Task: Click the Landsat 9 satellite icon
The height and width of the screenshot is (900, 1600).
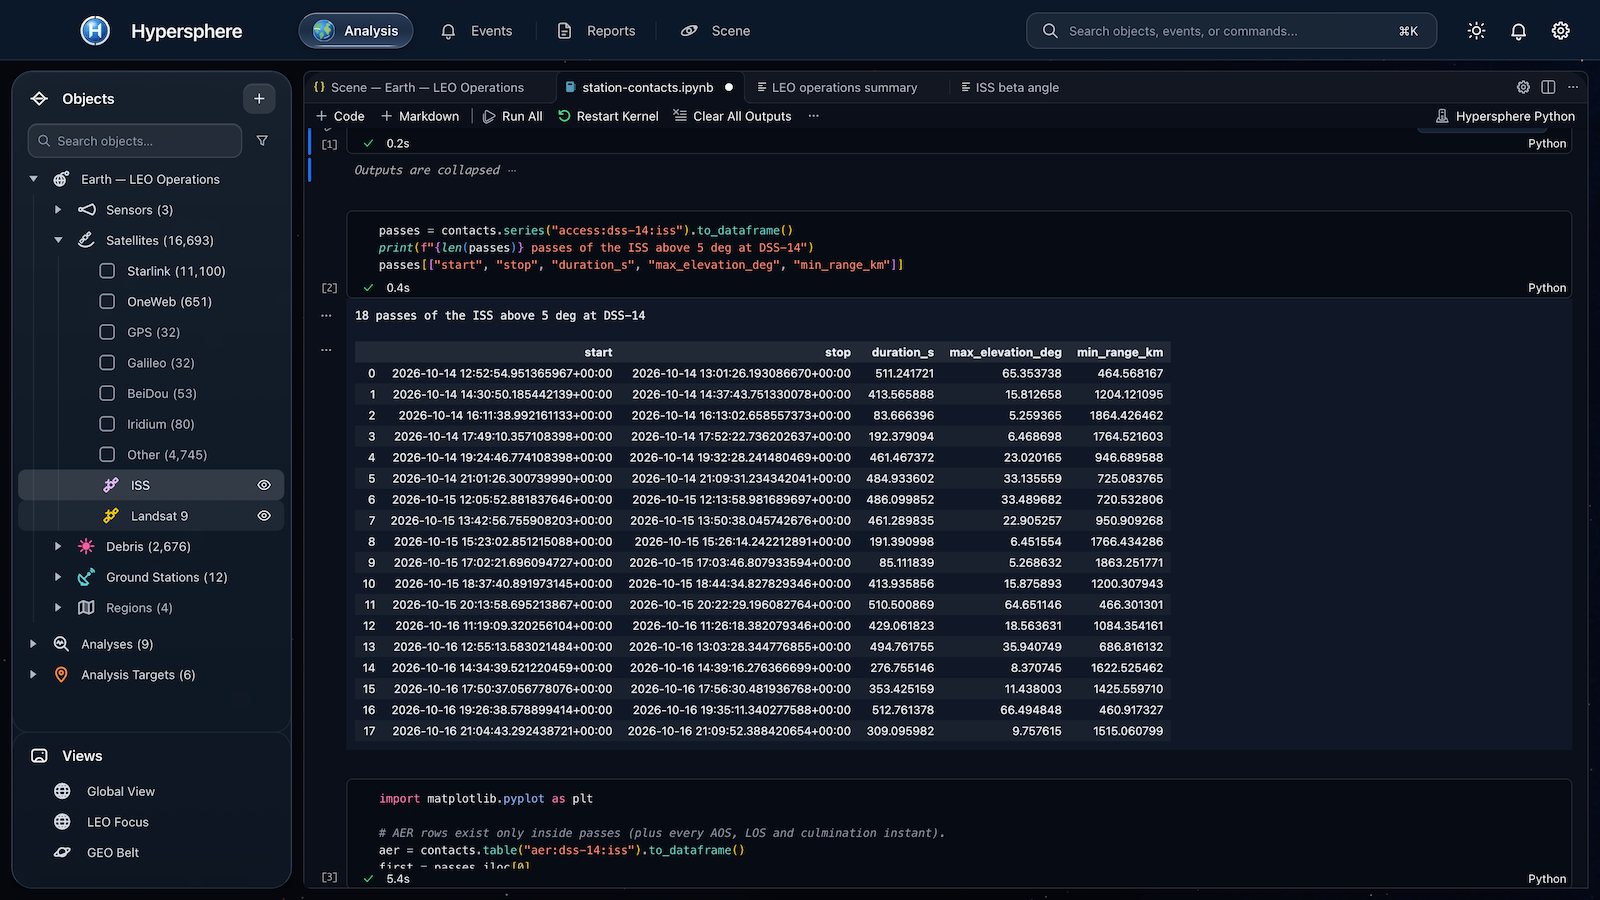Action: click(x=111, y=516)
